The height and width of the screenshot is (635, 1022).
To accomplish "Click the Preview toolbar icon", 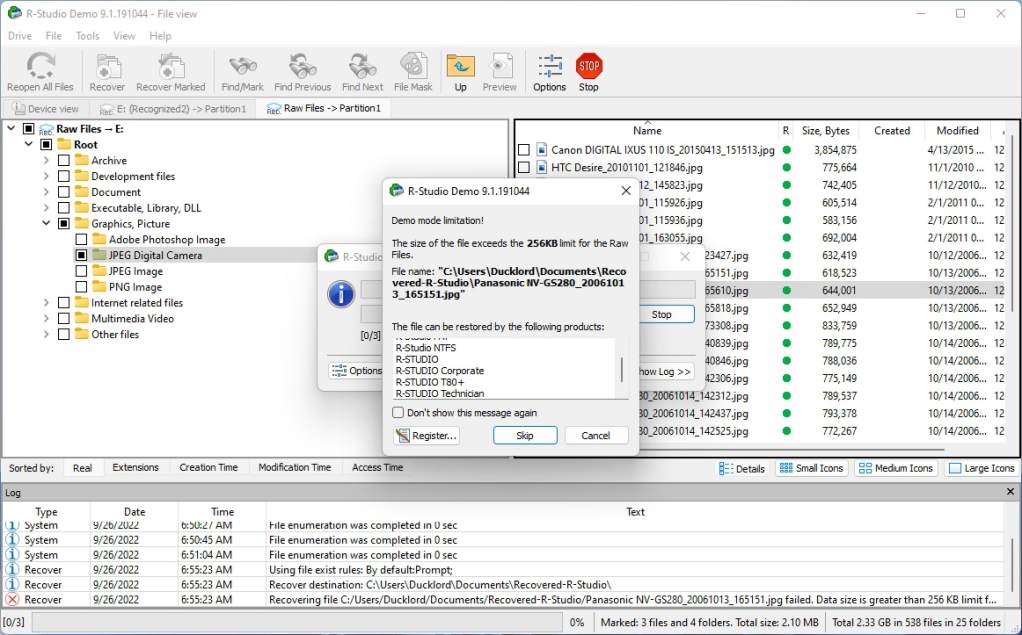I will tap(499, 72).
